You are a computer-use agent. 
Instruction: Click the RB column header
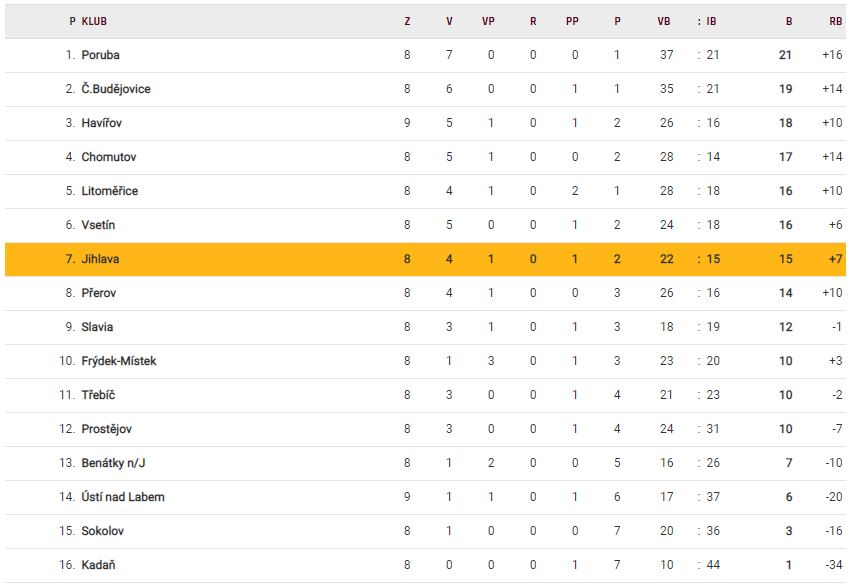(x=835, y=21)
